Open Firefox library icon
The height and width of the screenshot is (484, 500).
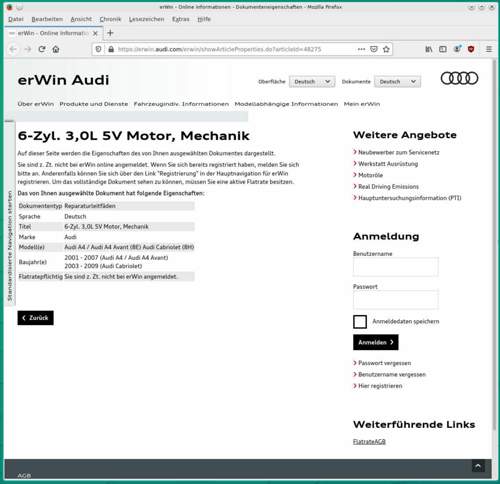[x=429, y=49]
